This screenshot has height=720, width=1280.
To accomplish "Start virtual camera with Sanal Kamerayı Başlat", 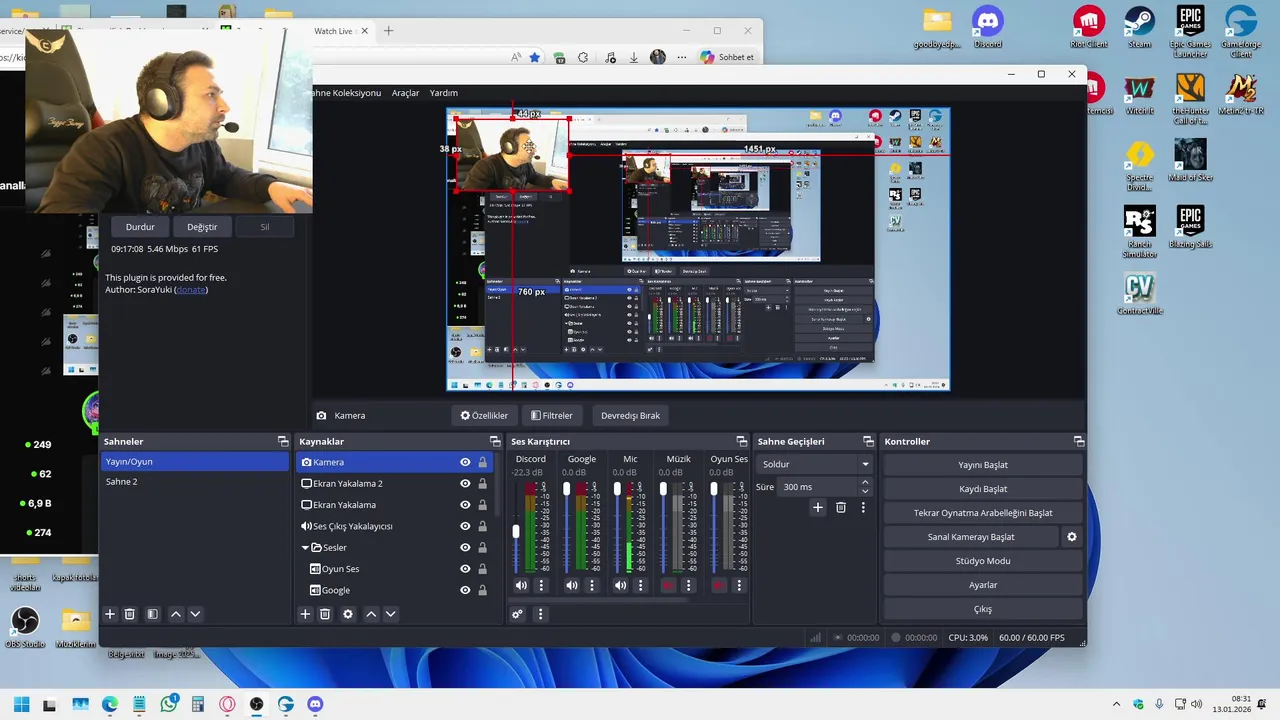I will click(971, 537).
